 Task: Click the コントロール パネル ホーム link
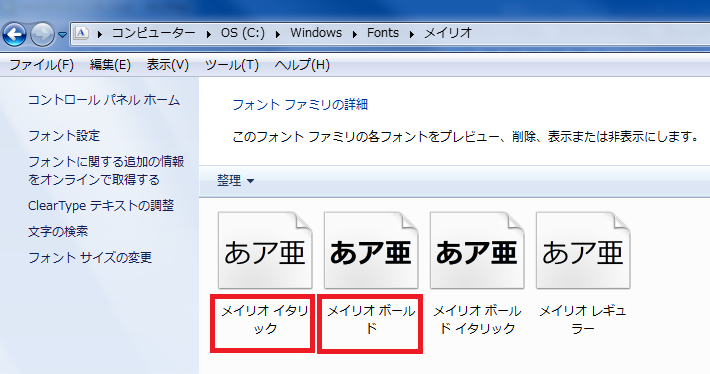104,100
